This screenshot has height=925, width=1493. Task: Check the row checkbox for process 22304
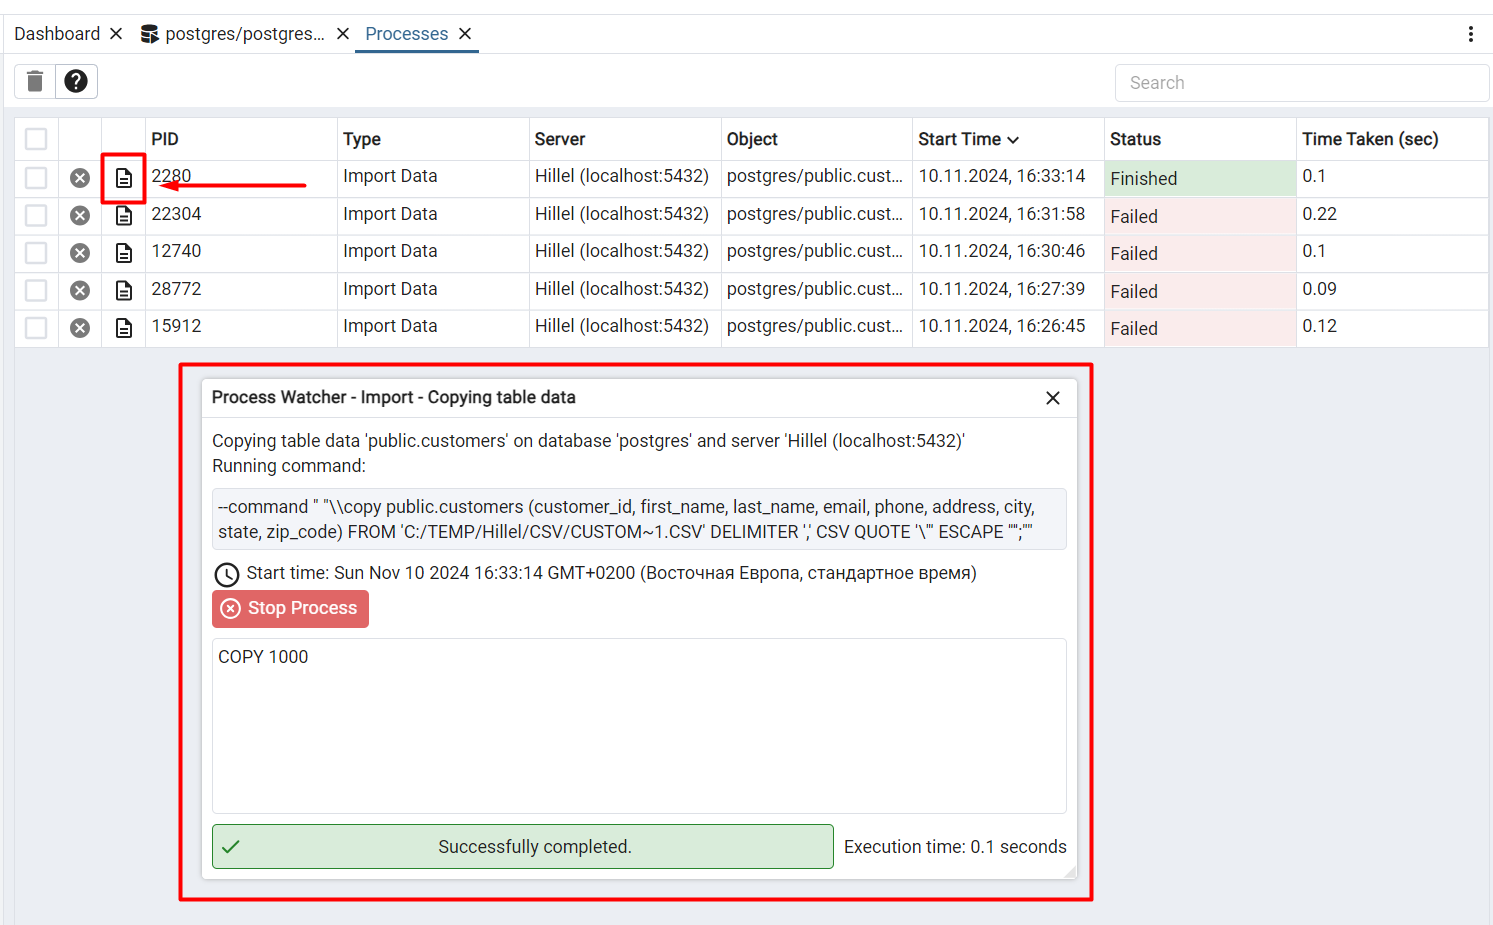point(36,215)
